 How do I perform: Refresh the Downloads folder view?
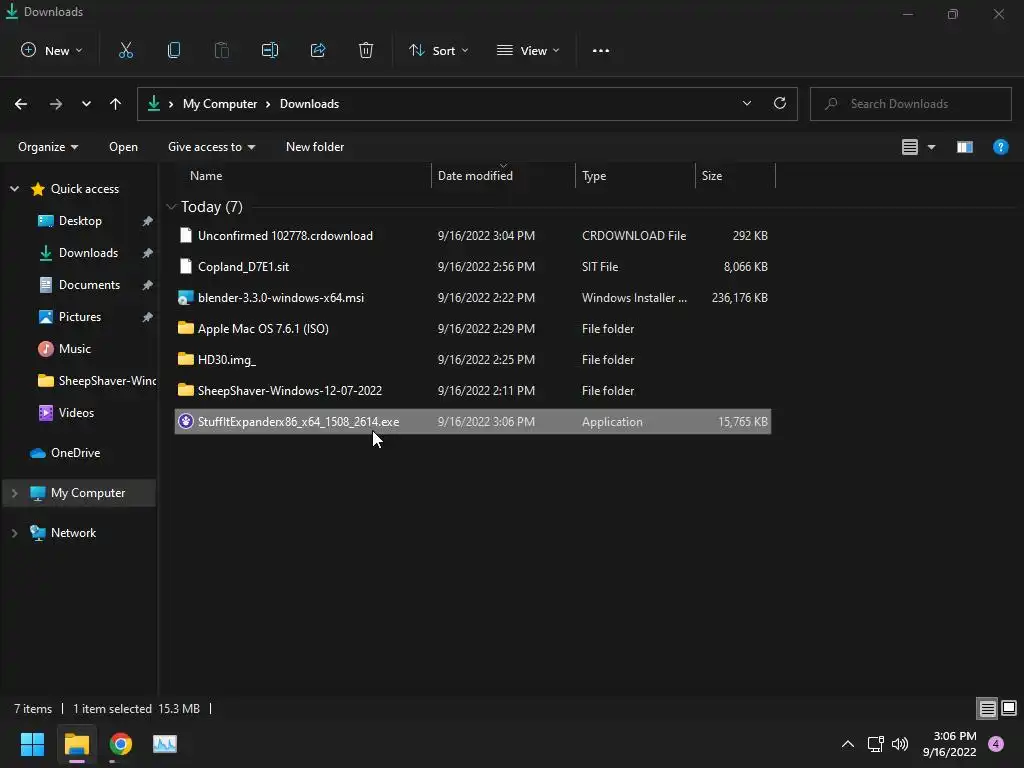coord(780,103)
